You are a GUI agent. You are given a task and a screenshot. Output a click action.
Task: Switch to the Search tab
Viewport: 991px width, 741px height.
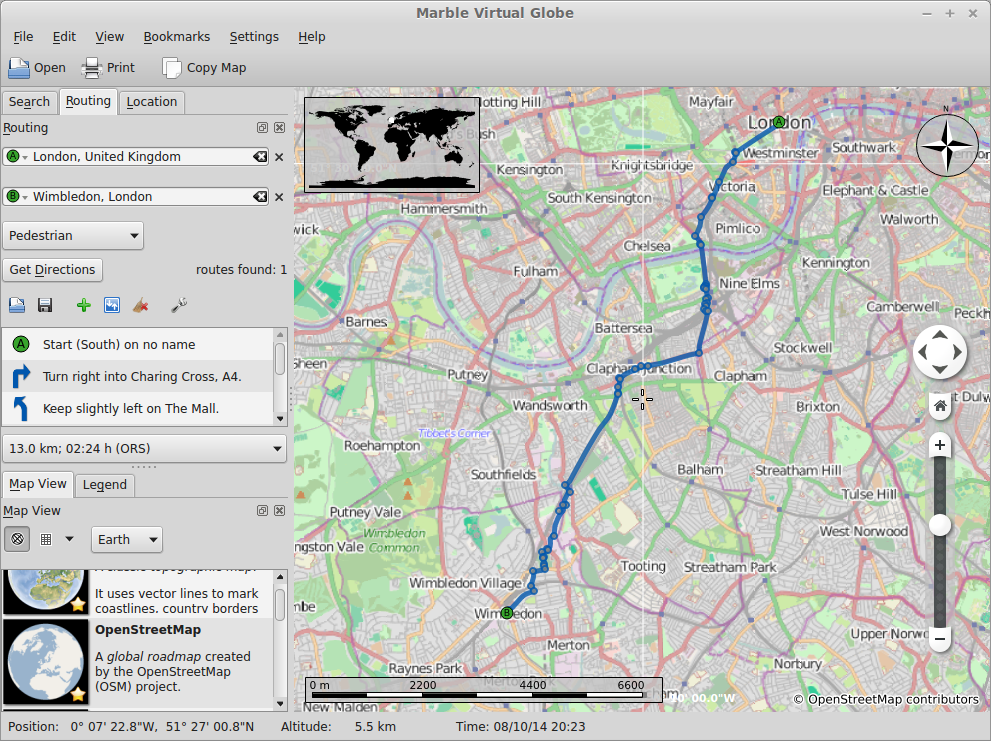29,102
